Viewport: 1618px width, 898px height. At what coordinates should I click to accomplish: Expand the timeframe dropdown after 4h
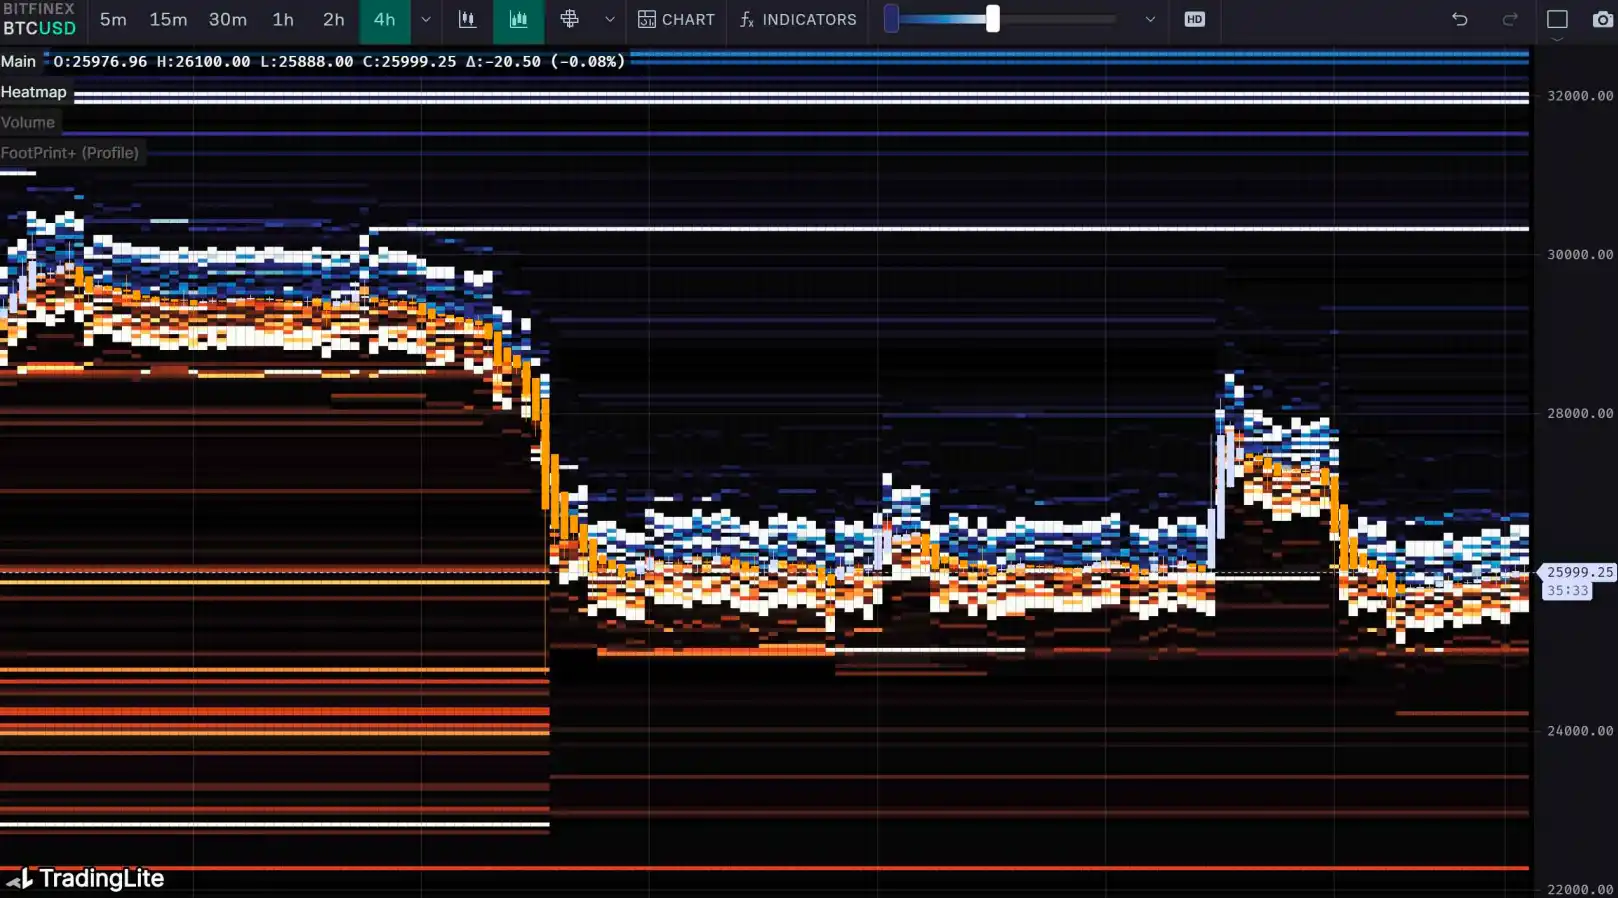pyautogui.click(x=426, y=20)
